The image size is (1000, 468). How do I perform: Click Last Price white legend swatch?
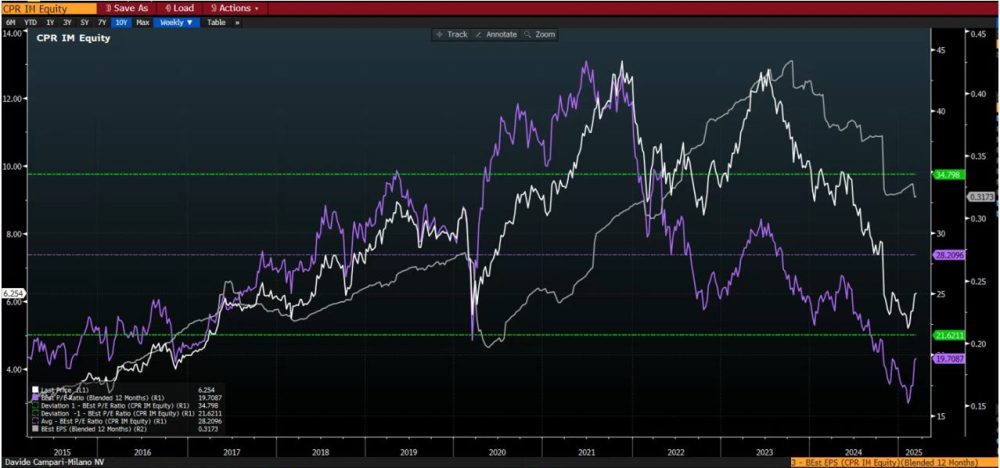pos(35,389)
